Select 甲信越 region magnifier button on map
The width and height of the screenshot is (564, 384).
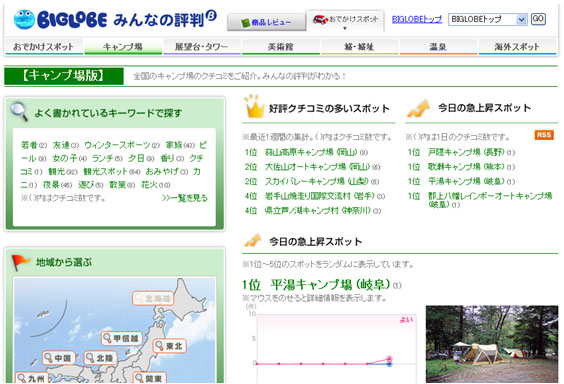coord(122,338)
